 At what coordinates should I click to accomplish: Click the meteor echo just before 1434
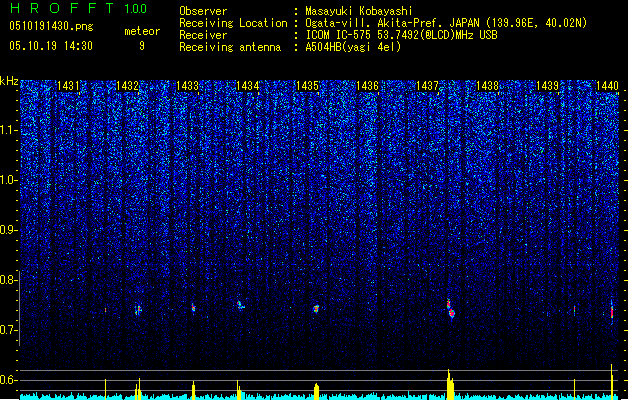point(240,305)
